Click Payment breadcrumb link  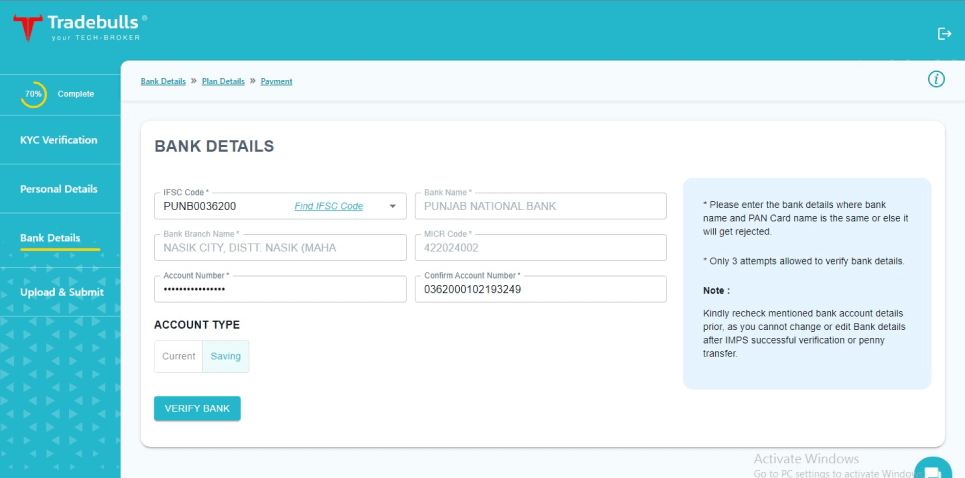tap(276, 81)
